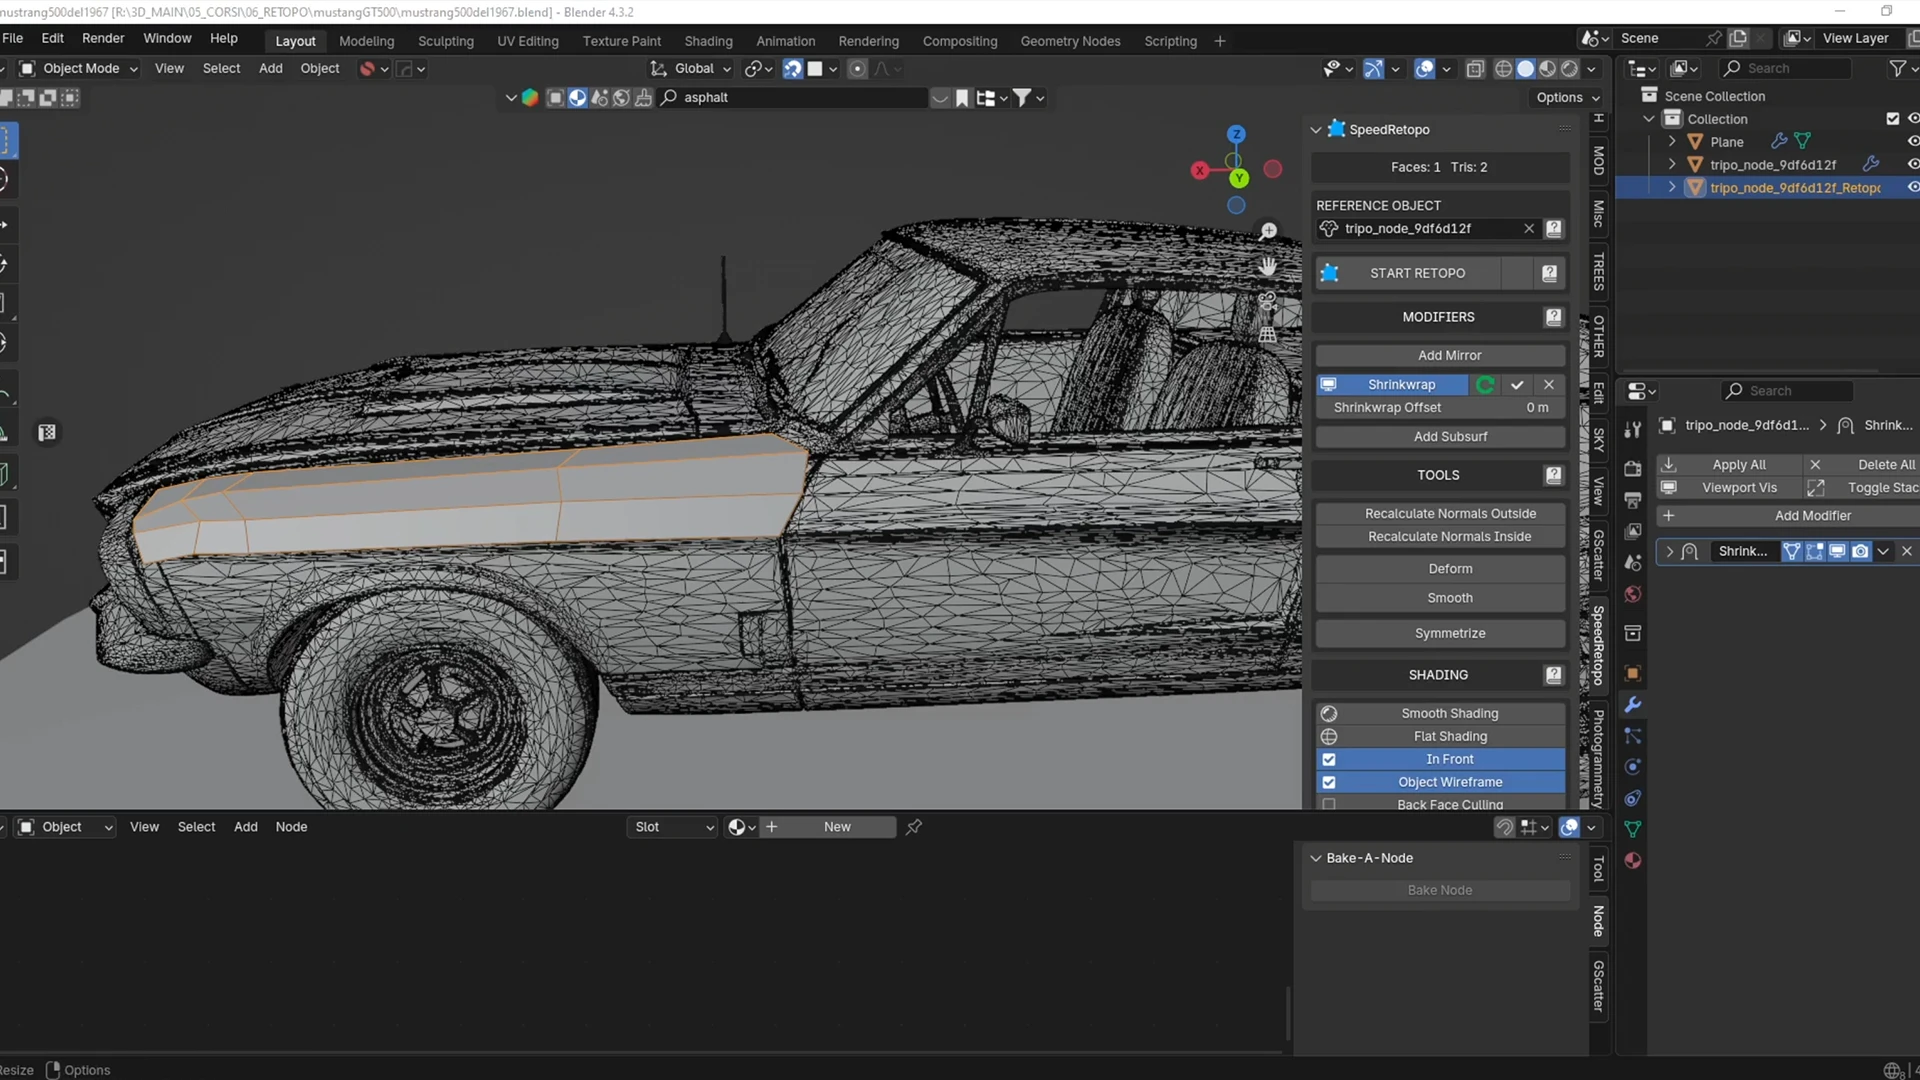Toggle Shrinkwrap modifier edit mode display

1814,552
